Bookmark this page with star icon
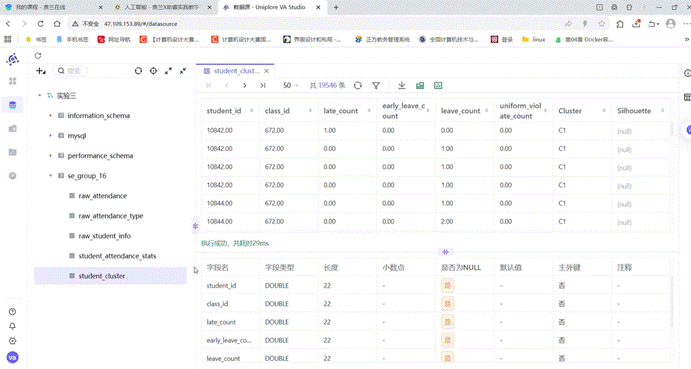This screenshot has width=691, height=369. (x=602, y=24)
